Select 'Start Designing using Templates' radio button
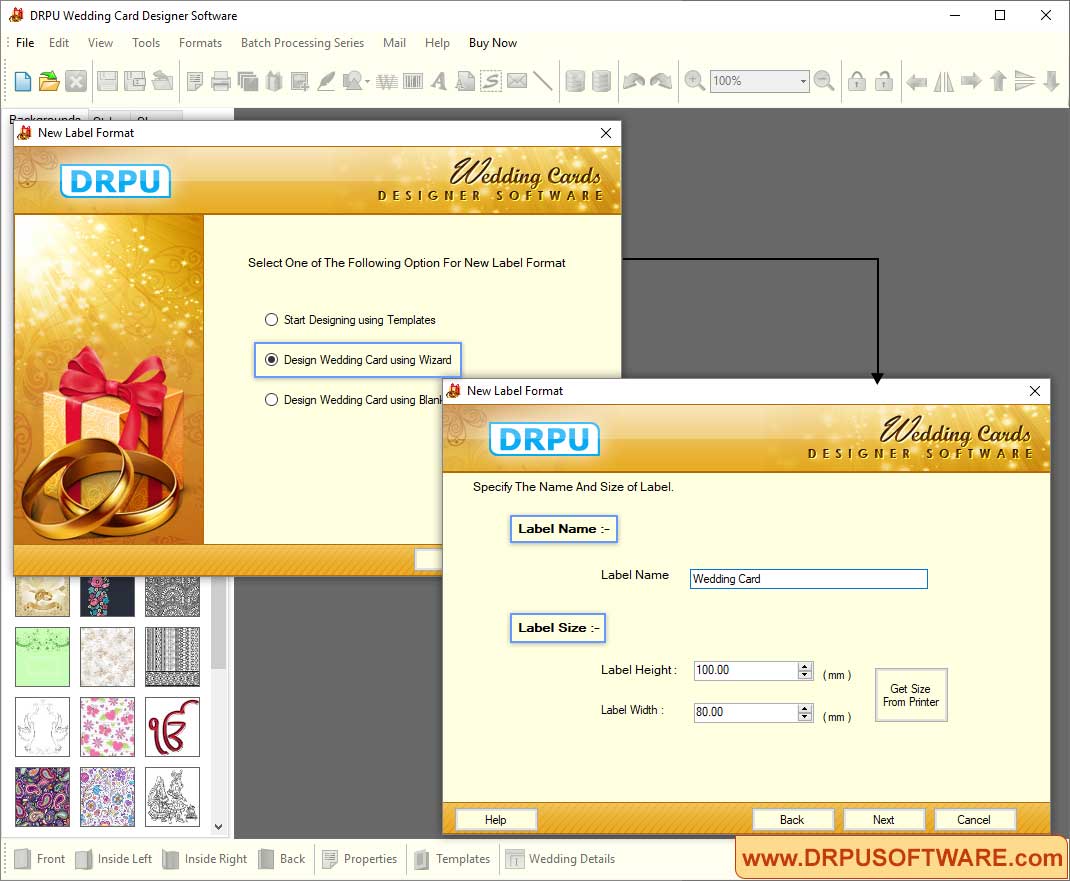This screenshot has height=881, width=1070. point(272,319)
